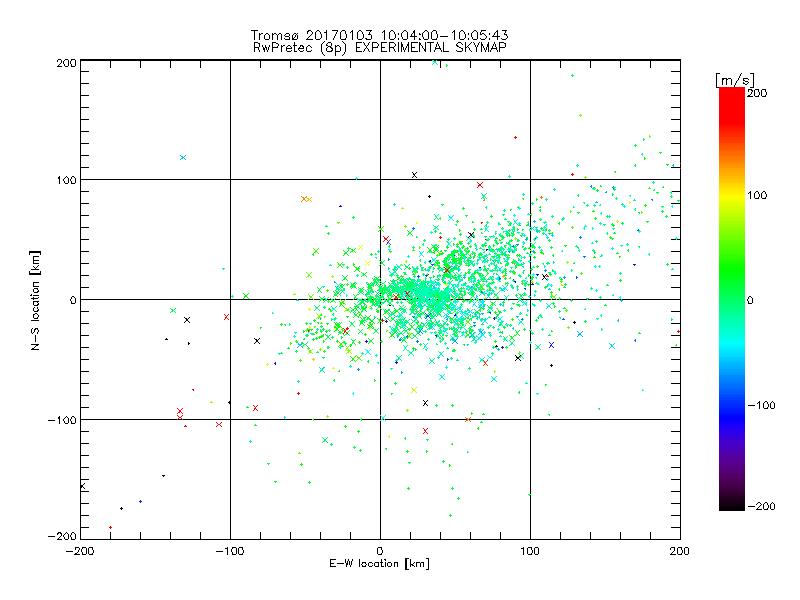Click the colorbar label '0'
This screenshot has width=800, height=600.
coord(750,300)
